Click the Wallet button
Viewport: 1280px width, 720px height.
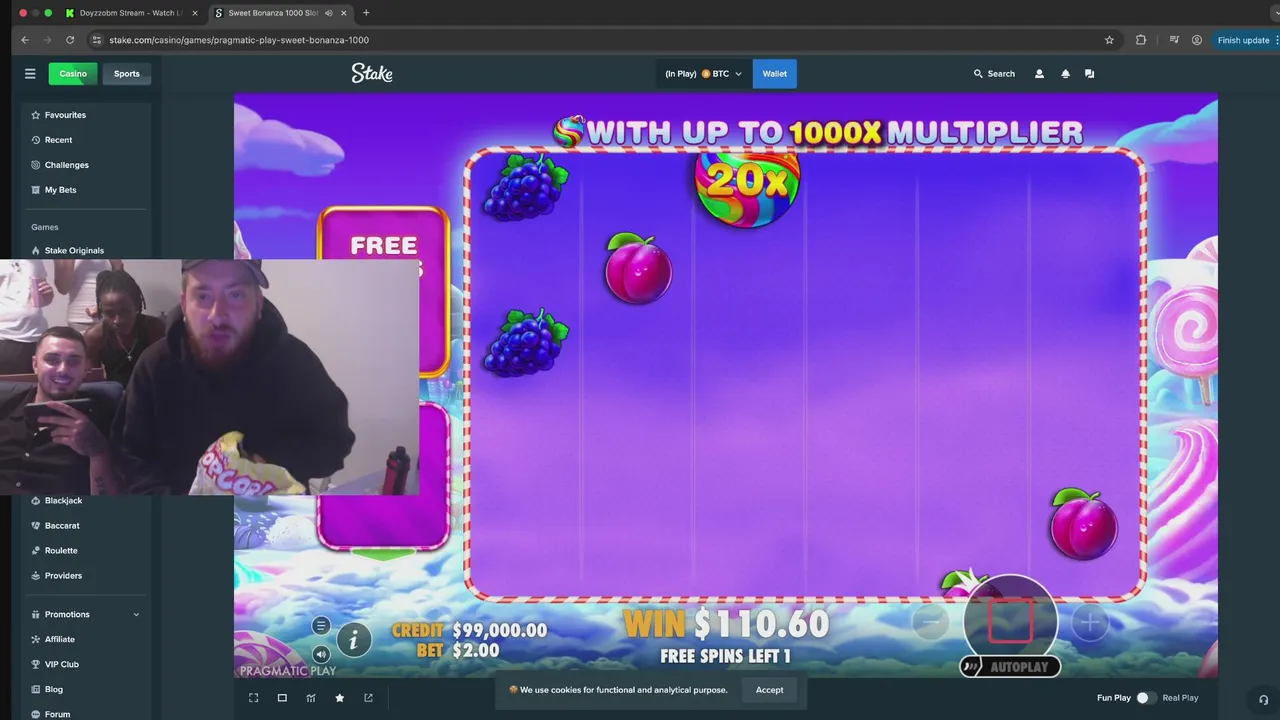[775, 73]
